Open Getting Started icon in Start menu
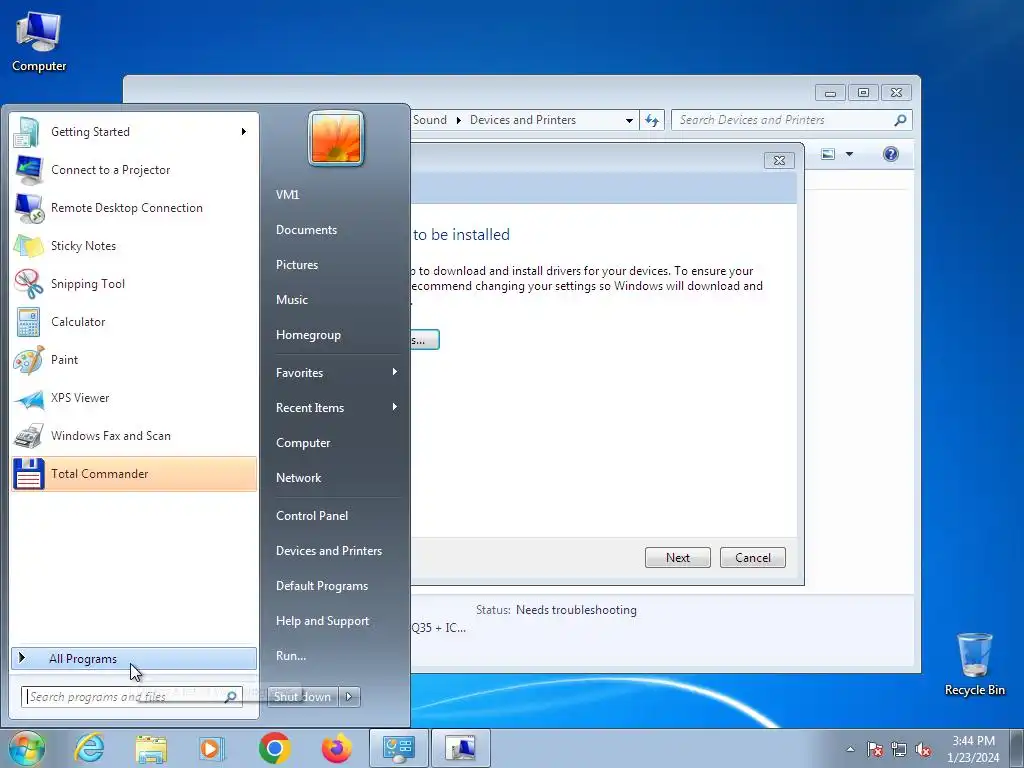Viewport: 1024px width, 768px height. click(x=28, y=132)
